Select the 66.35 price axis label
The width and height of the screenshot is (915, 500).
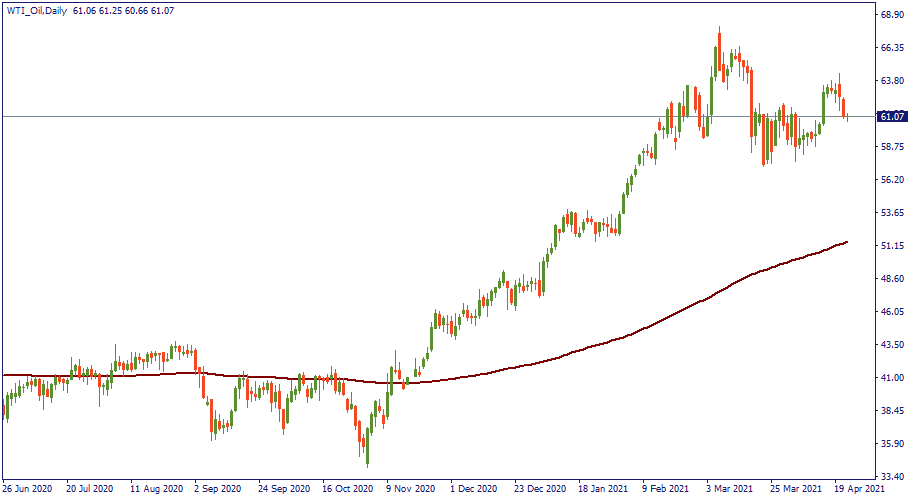click(892, 48)
